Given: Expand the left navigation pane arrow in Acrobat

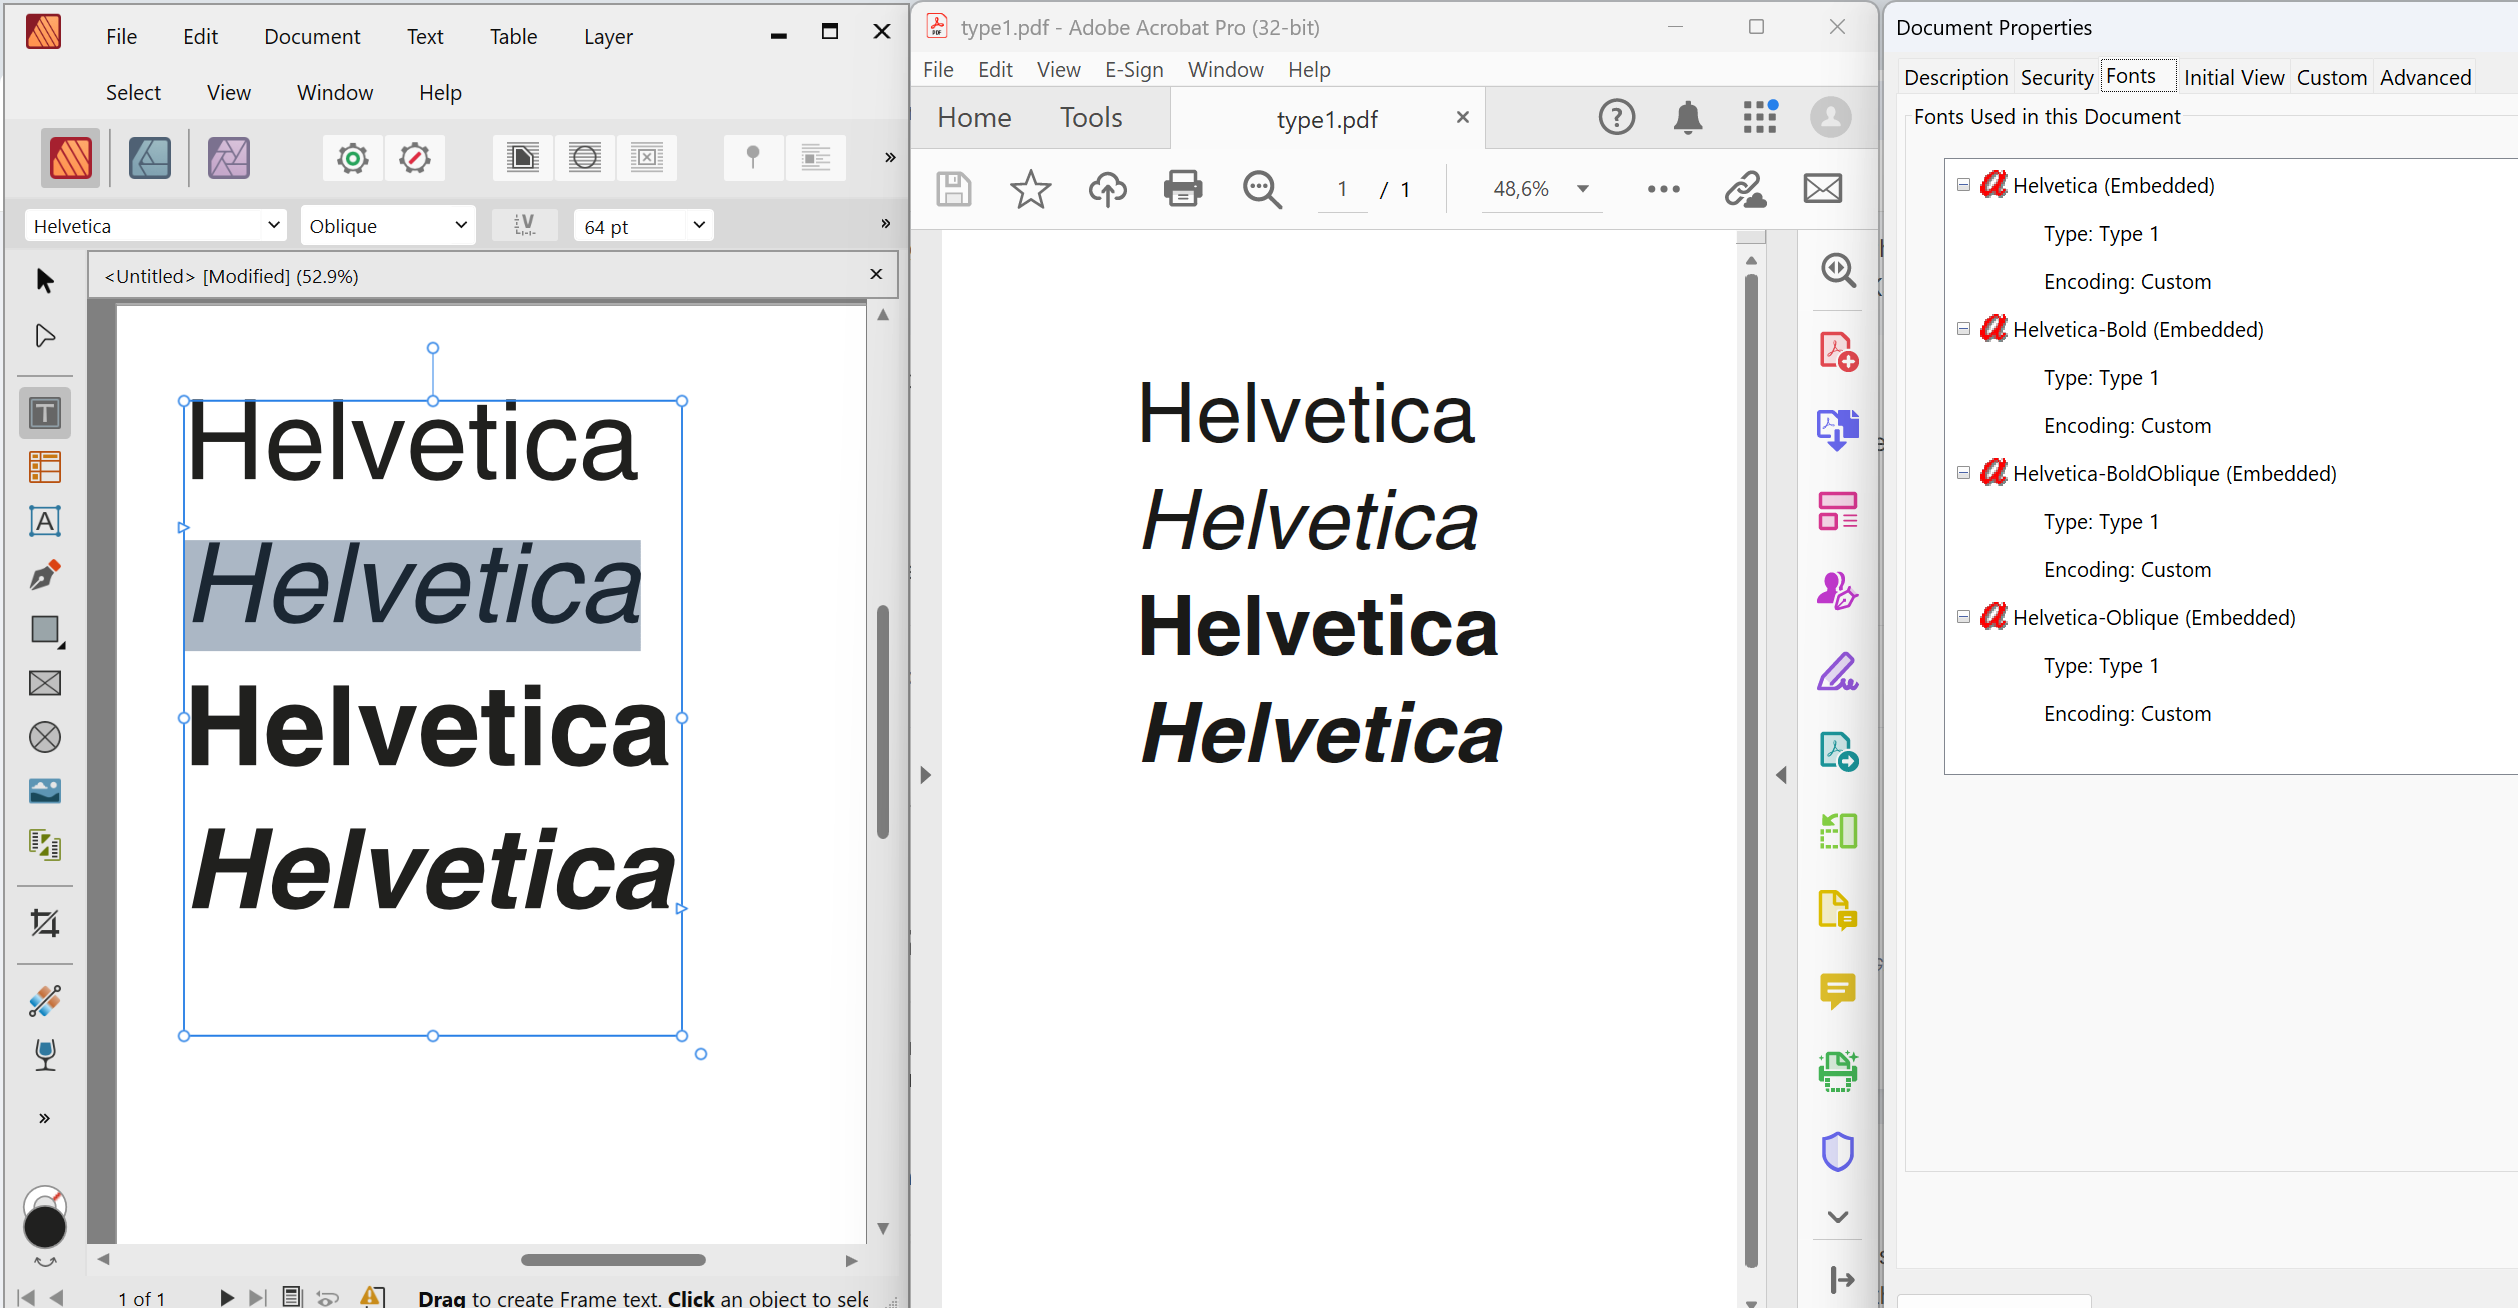Looking at the screenshot, I should tap(925, 775).
